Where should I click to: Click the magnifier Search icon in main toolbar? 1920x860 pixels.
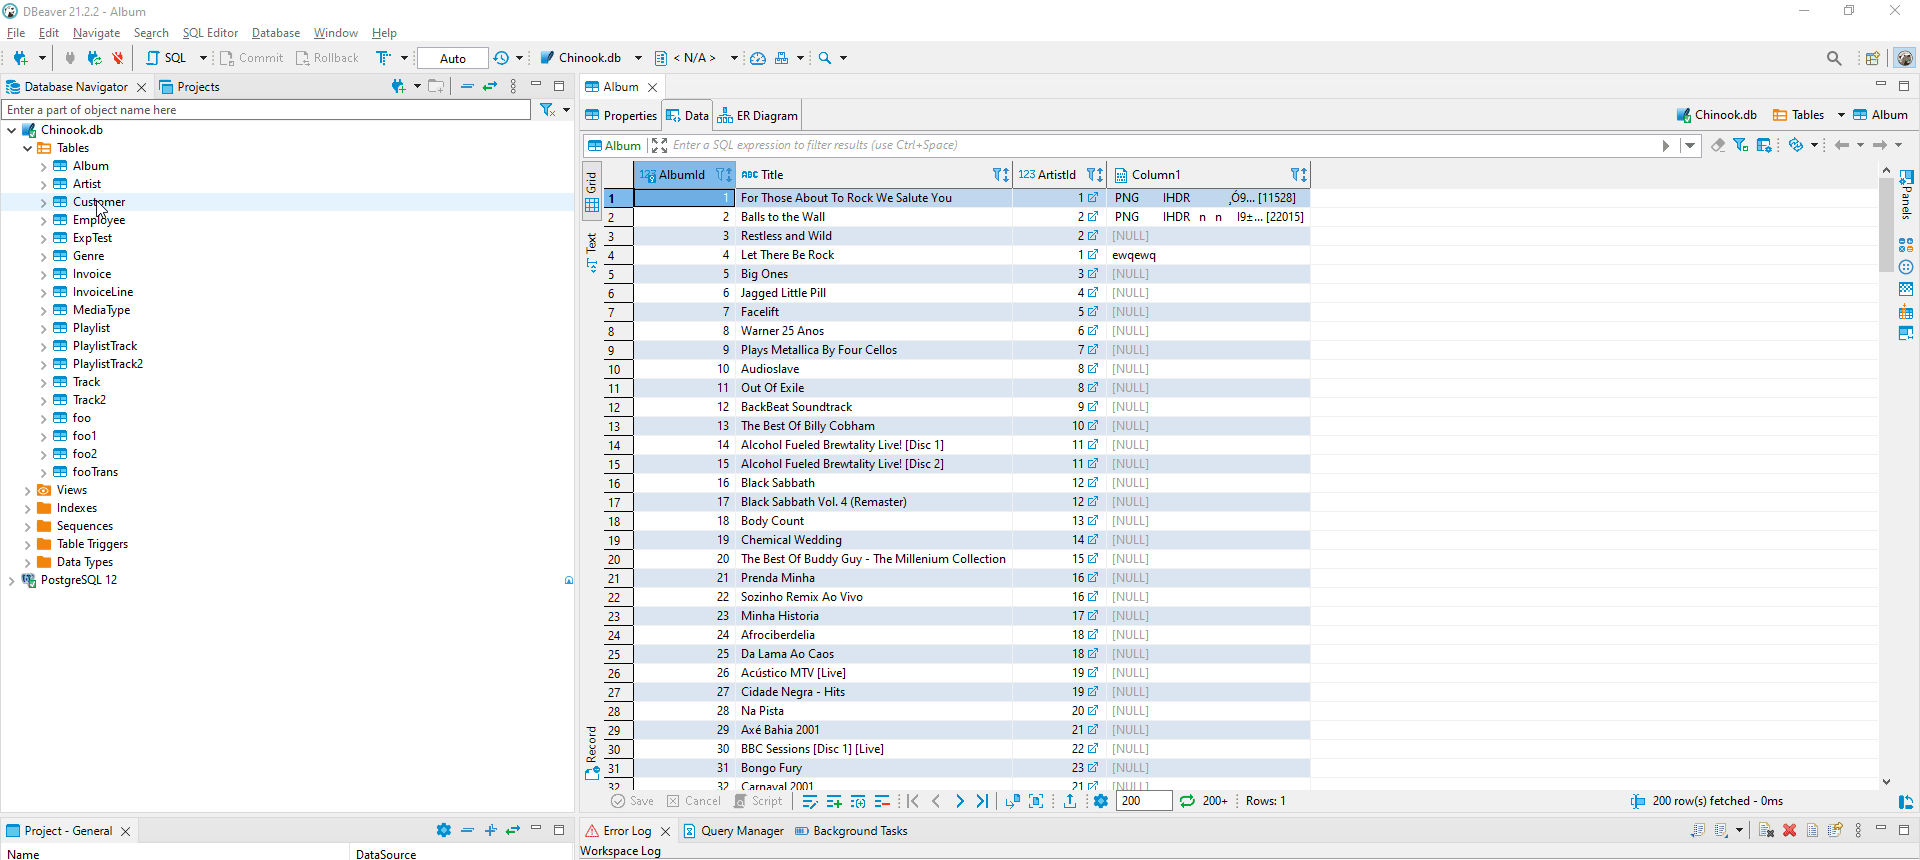coord(825,58)
